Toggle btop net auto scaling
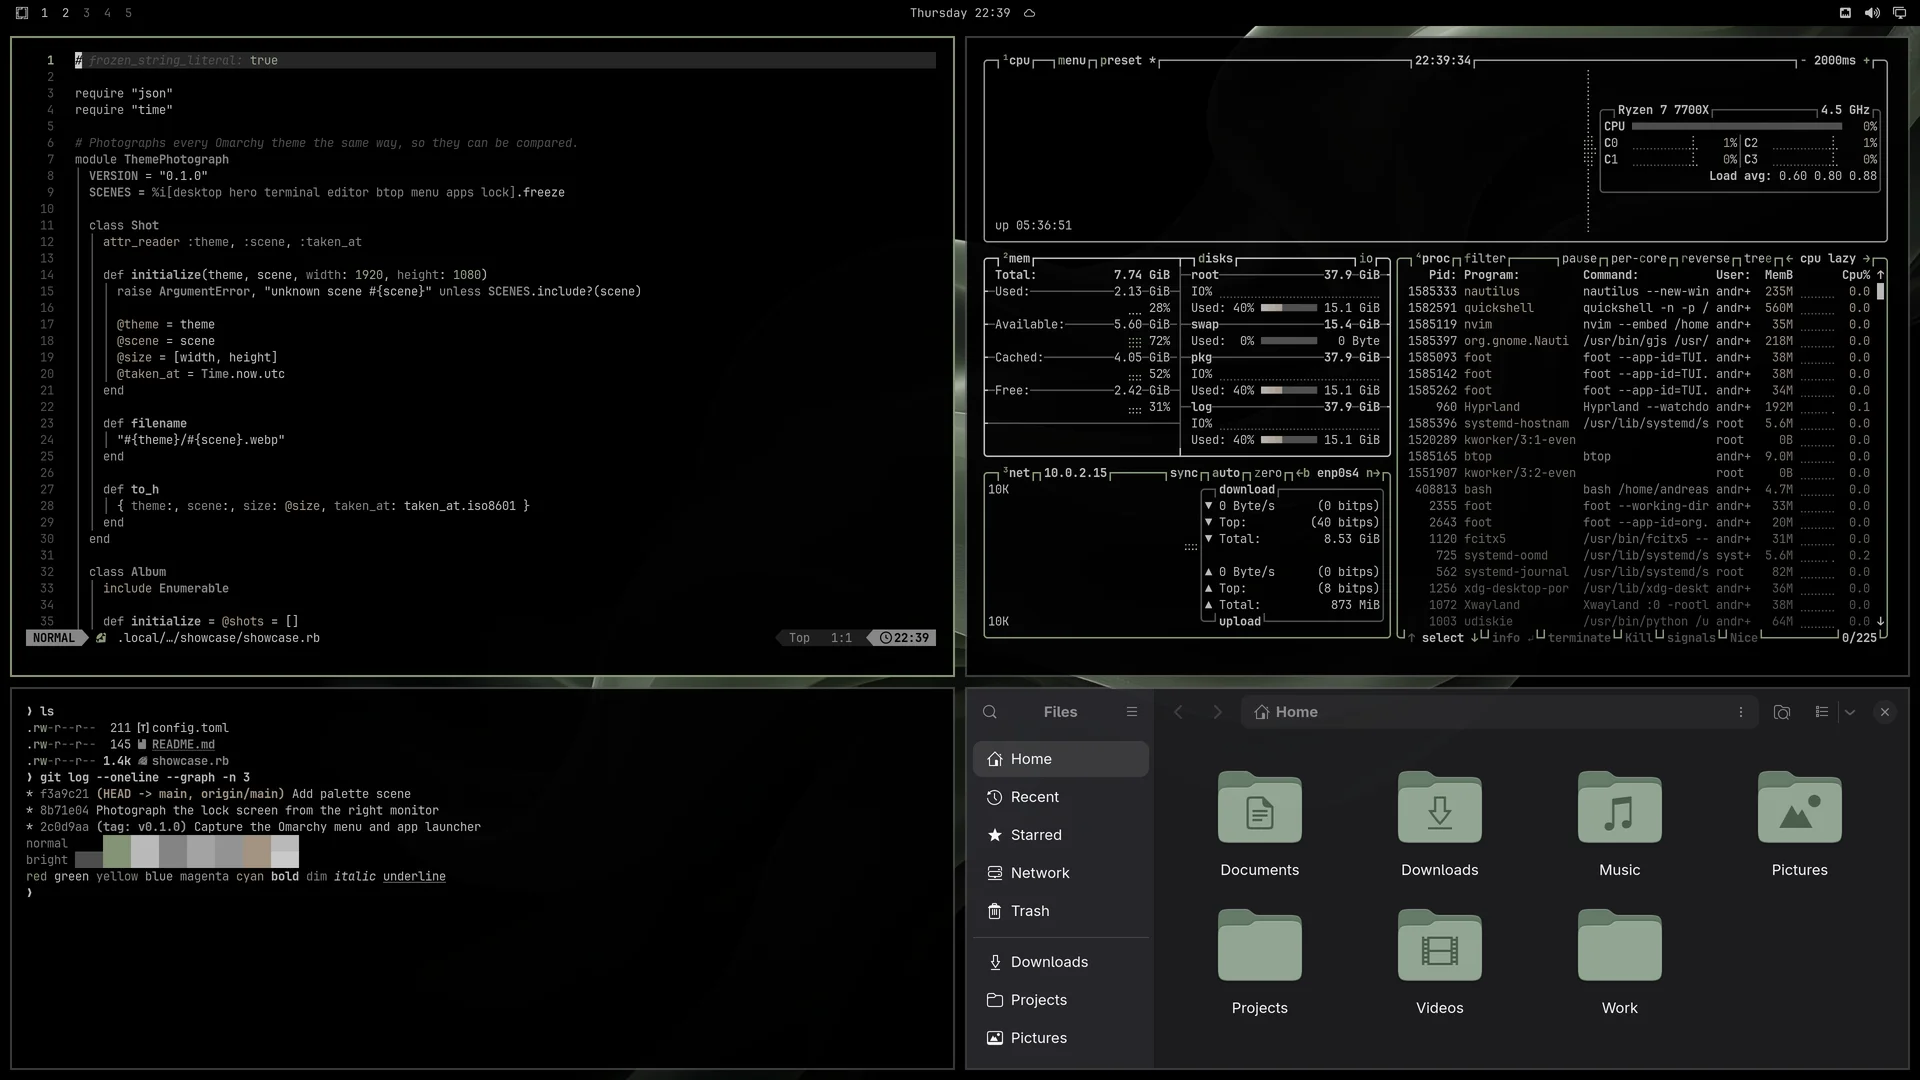 point(1226,473)
